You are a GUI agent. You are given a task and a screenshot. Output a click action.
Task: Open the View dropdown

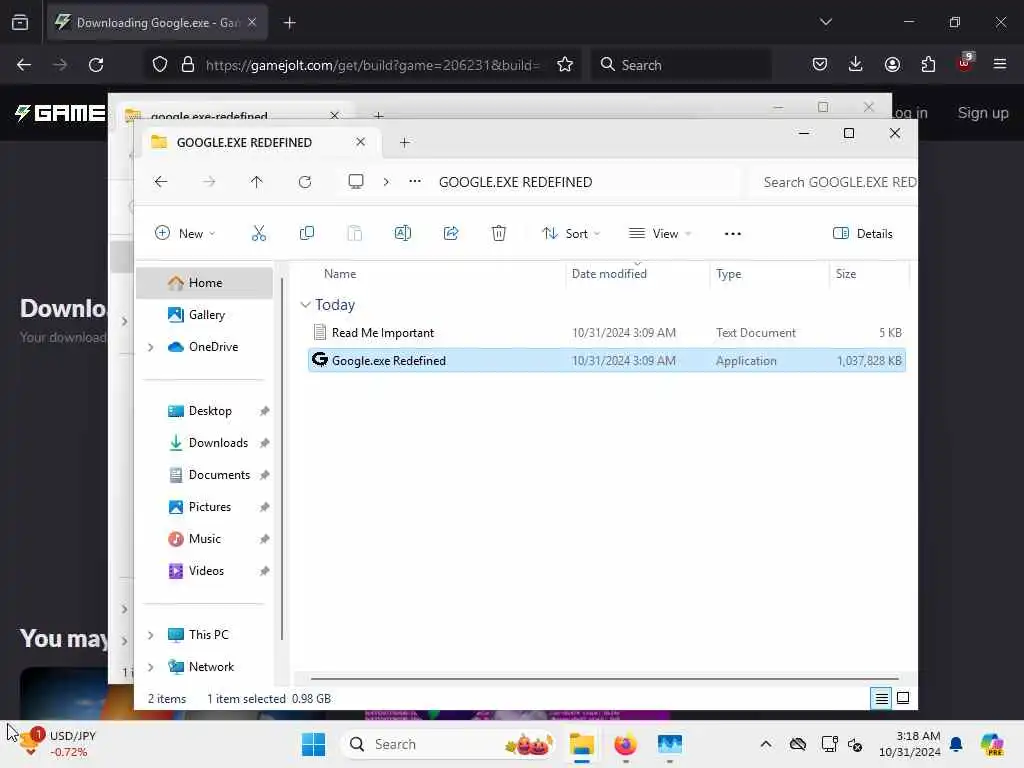point(660,233)
